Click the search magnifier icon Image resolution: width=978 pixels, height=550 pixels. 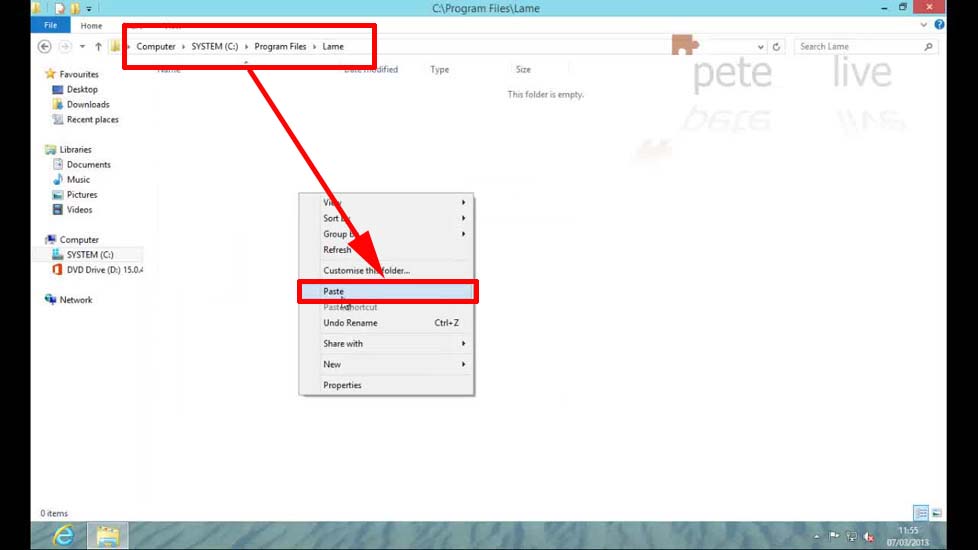tap(928, 47)
